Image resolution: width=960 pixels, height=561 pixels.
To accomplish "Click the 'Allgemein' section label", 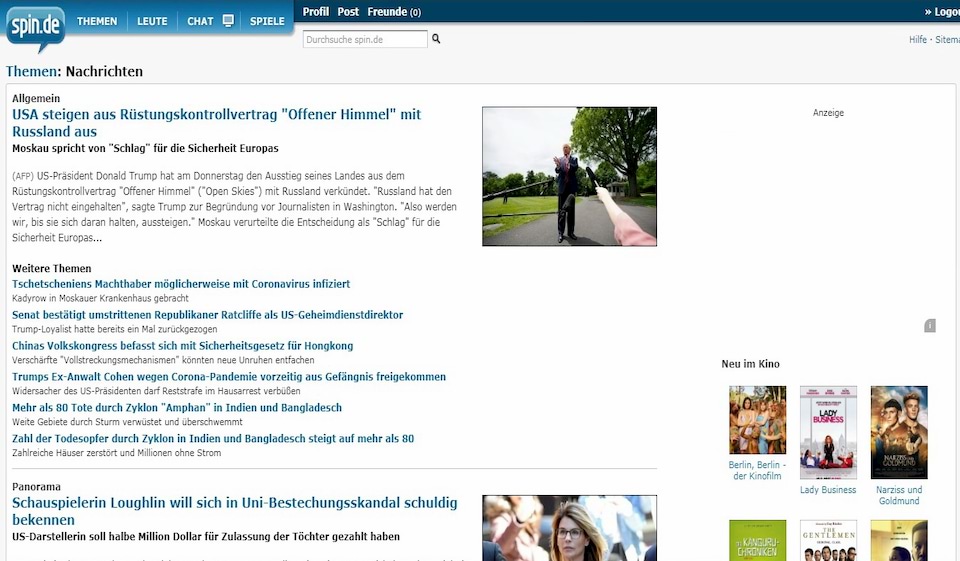I will (36, 98).
